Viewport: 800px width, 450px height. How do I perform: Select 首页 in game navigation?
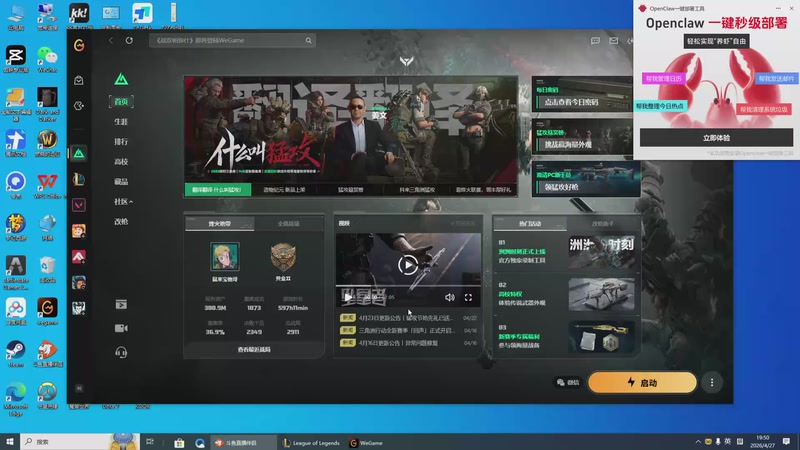[x=121, y=102]
